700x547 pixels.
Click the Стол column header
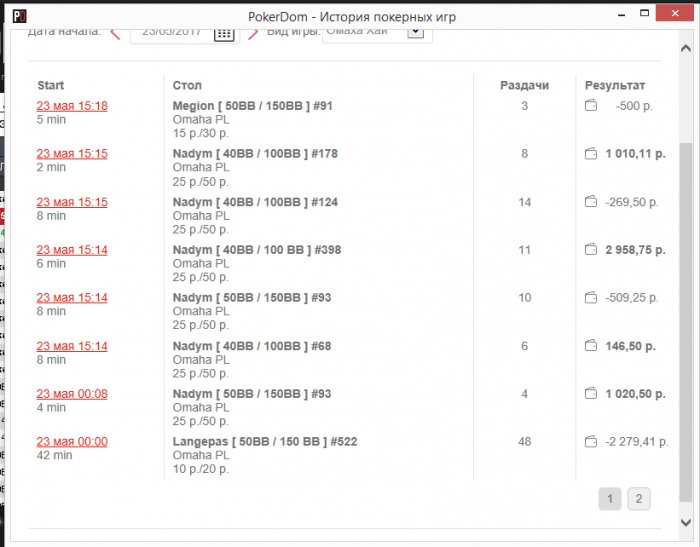[187, 85]
